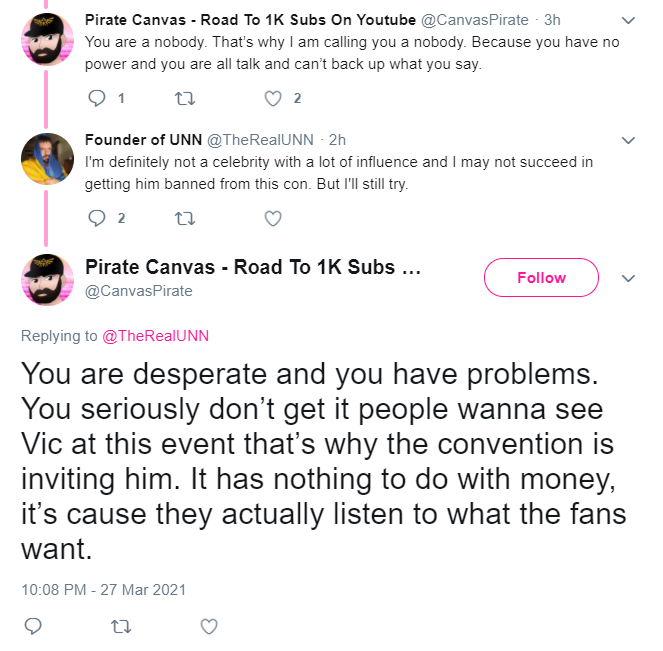Reply to the main 10:08 PM tweet

33,626
